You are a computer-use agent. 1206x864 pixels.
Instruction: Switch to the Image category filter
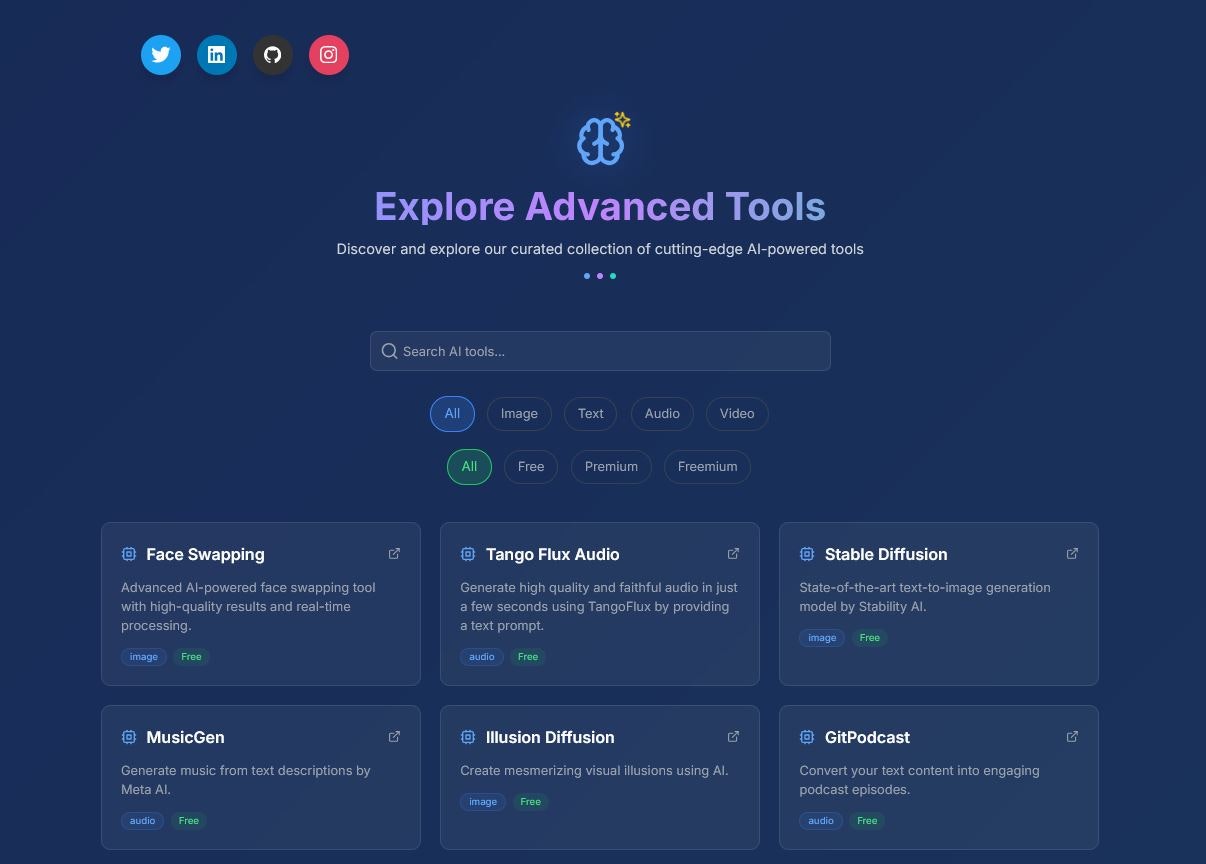(519, 413)
